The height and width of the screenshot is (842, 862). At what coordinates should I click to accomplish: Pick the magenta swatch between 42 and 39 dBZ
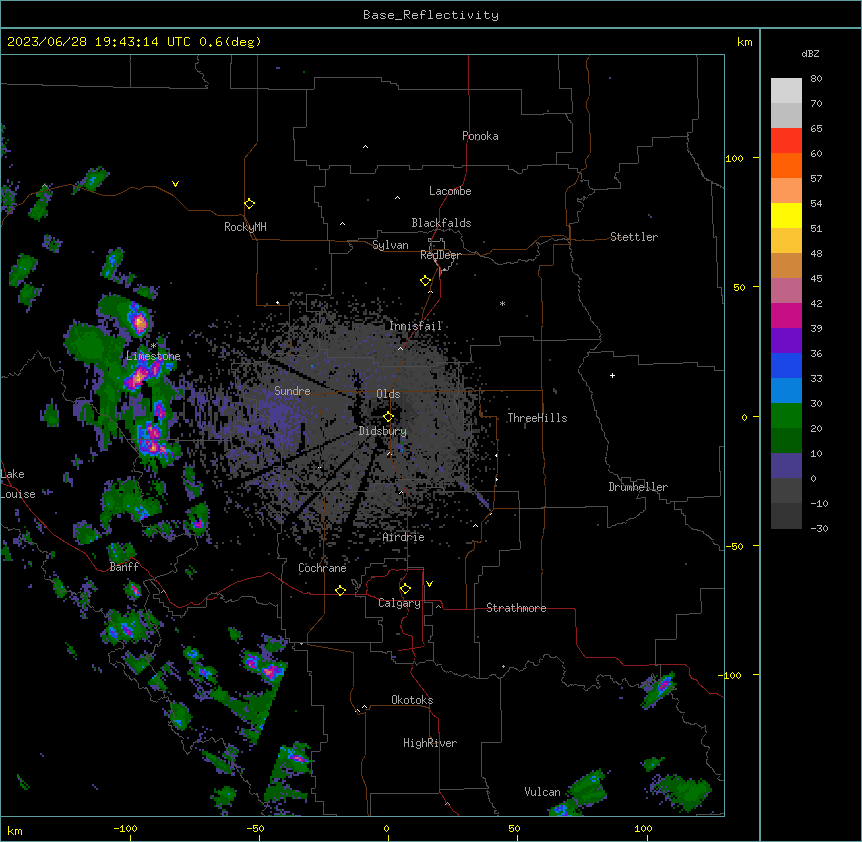pyautogui.click(x=786, y=315)
